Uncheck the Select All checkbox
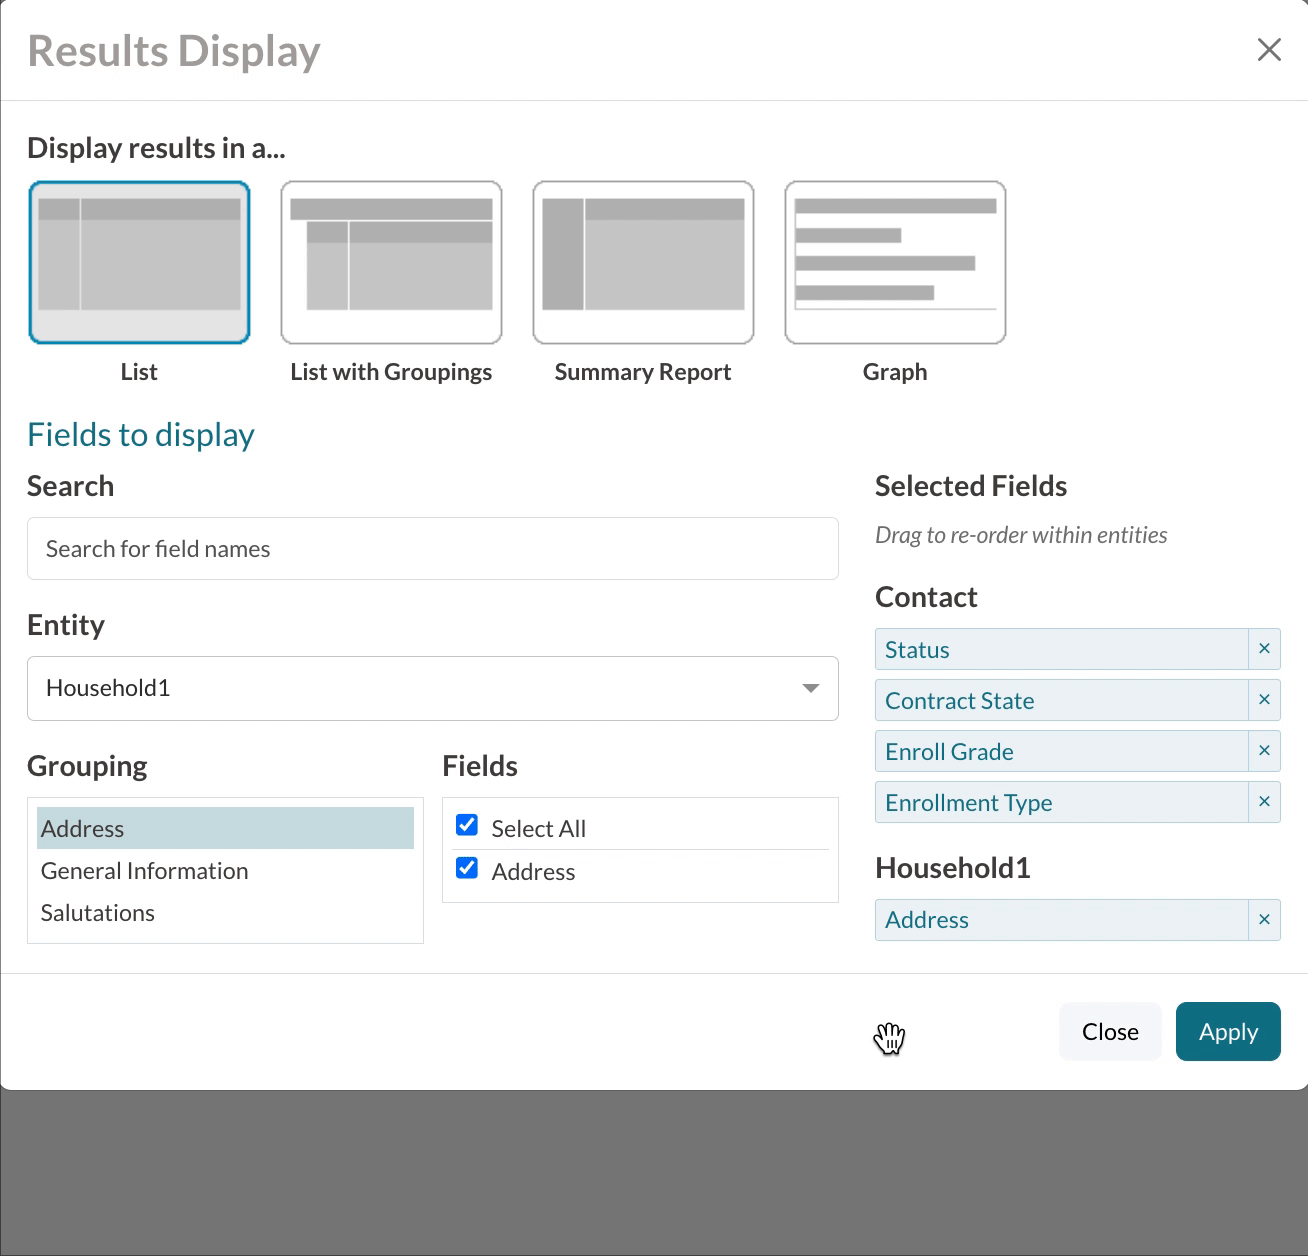1308x1256 pixels. pos(467,825)
